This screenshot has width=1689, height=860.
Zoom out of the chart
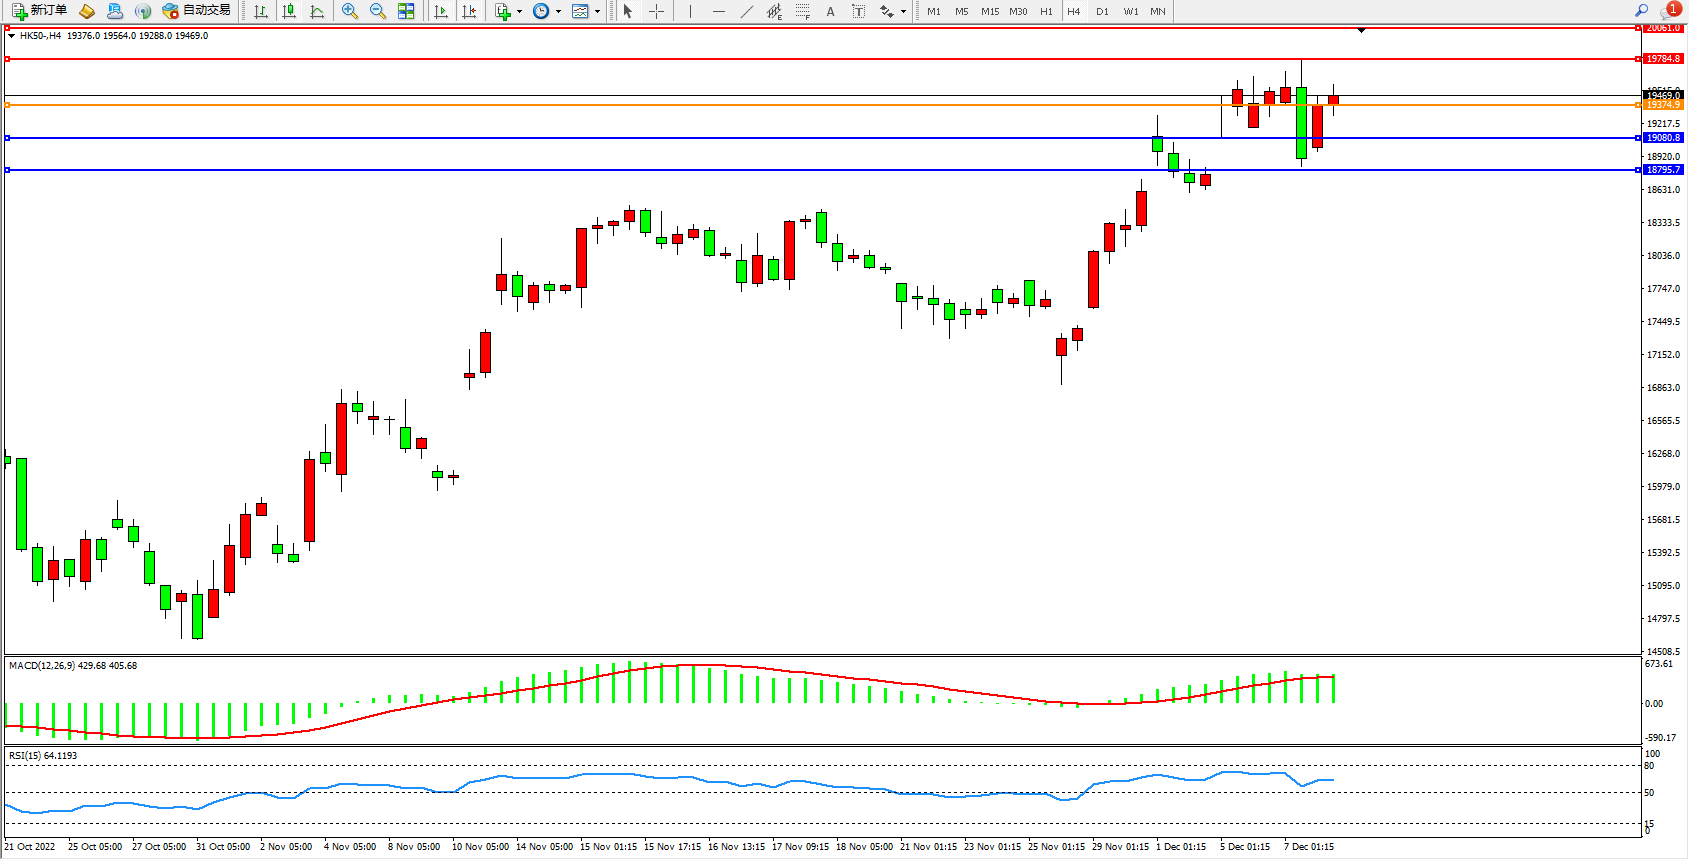pos(378,11)
